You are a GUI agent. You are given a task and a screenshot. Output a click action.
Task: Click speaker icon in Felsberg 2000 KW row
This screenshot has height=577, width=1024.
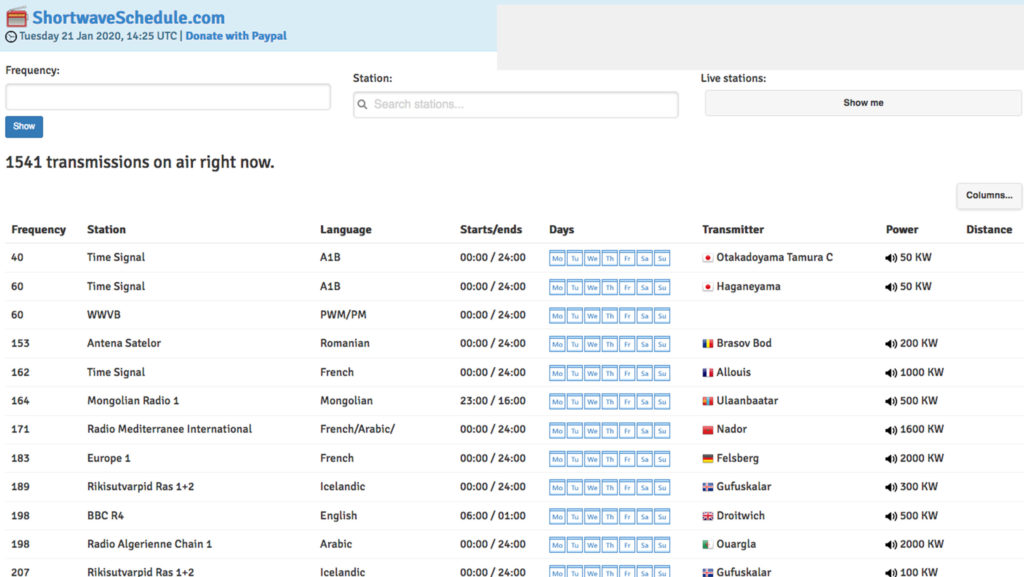[x=891, y=458]
